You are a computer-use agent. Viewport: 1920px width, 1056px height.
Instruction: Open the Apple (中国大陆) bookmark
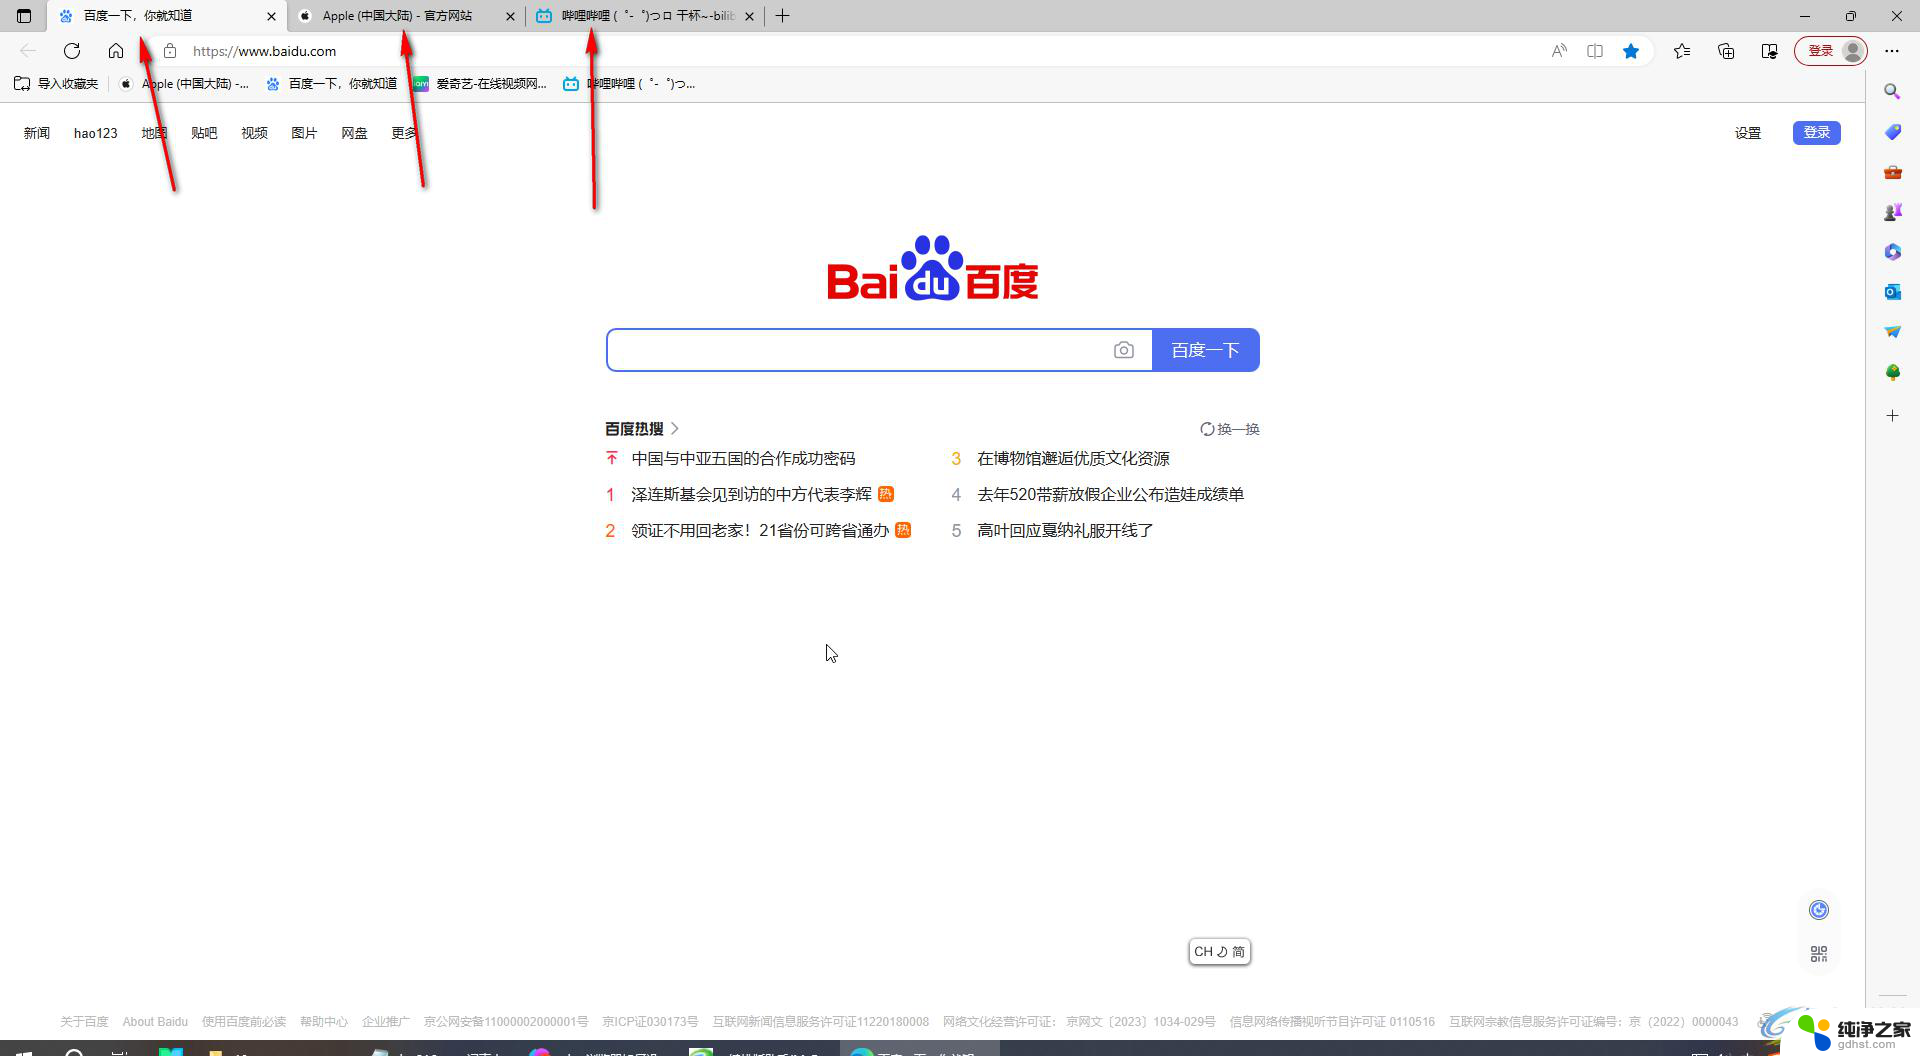[184, 84]
